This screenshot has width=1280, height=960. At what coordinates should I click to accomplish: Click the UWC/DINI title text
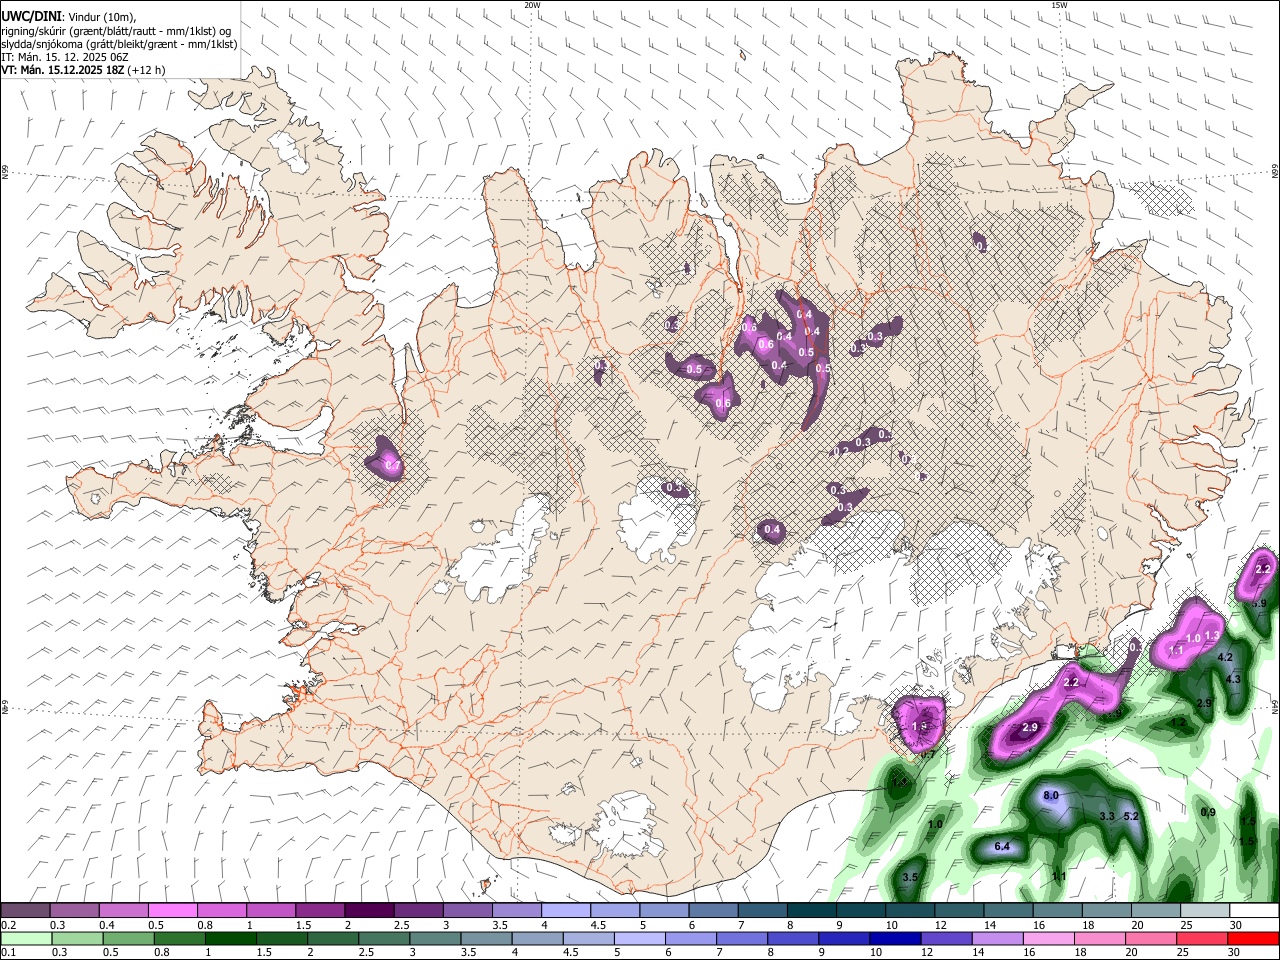pyautogui.click(x=30, y=17)
